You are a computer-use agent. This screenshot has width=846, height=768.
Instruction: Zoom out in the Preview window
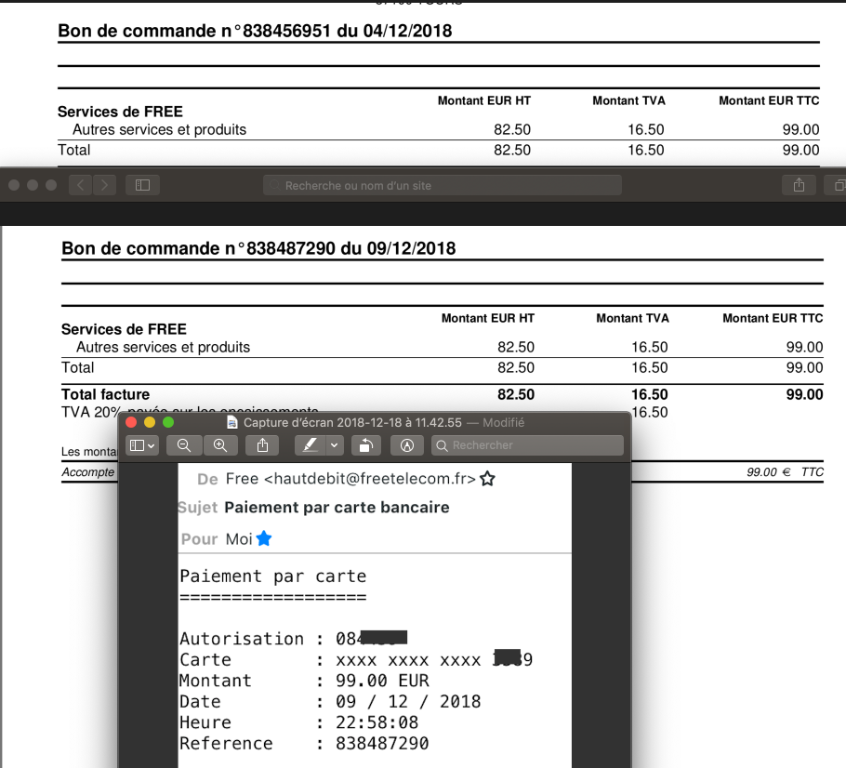(x=184, y=445)
